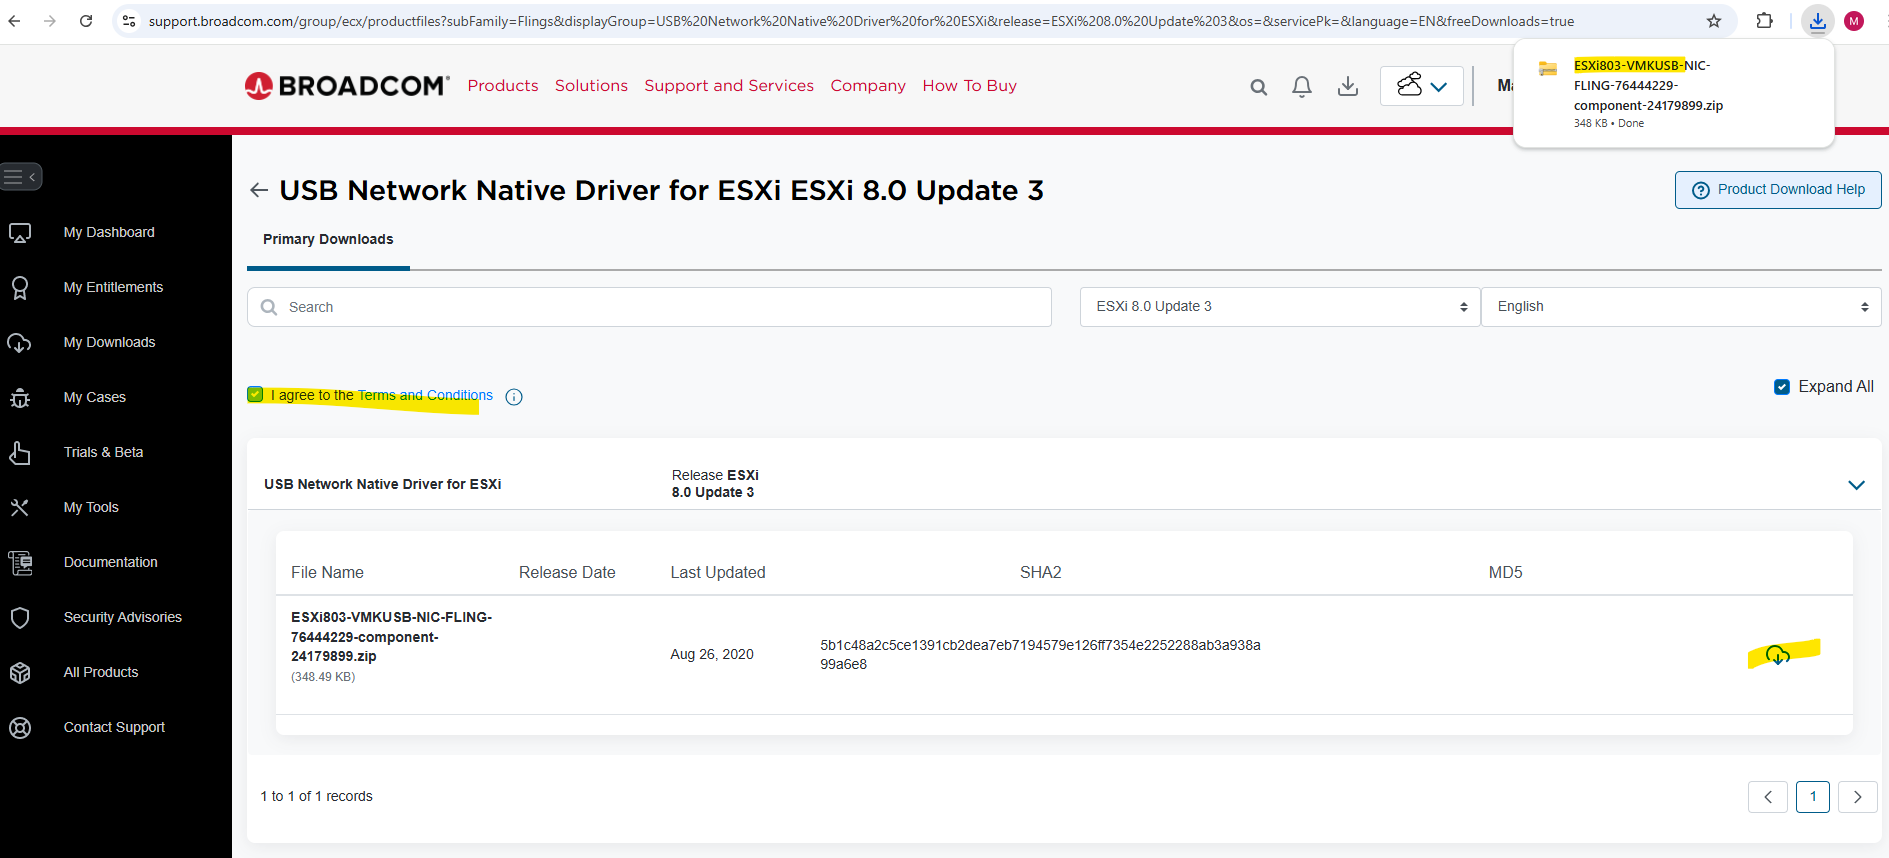Click the Documentation sidebar icon
1889x858 pixels.
(x=20, y=563)
